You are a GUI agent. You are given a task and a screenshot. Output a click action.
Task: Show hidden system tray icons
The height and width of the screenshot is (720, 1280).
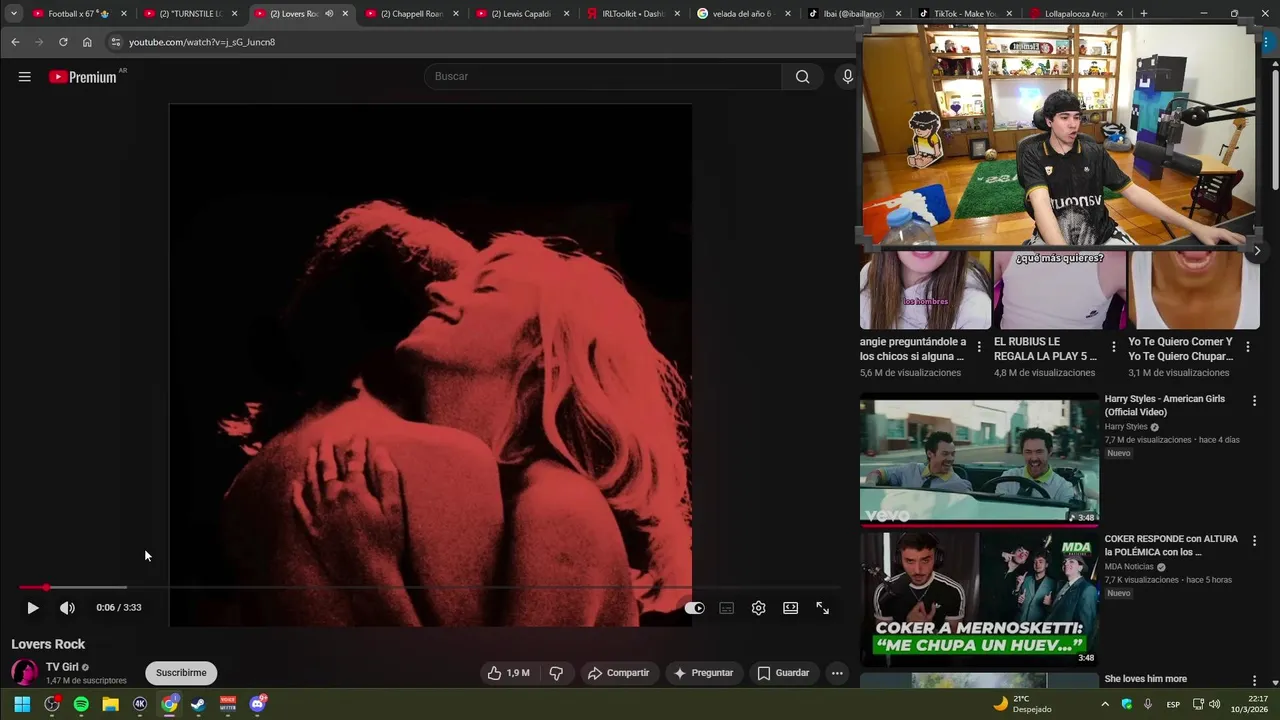point(1105,704)
